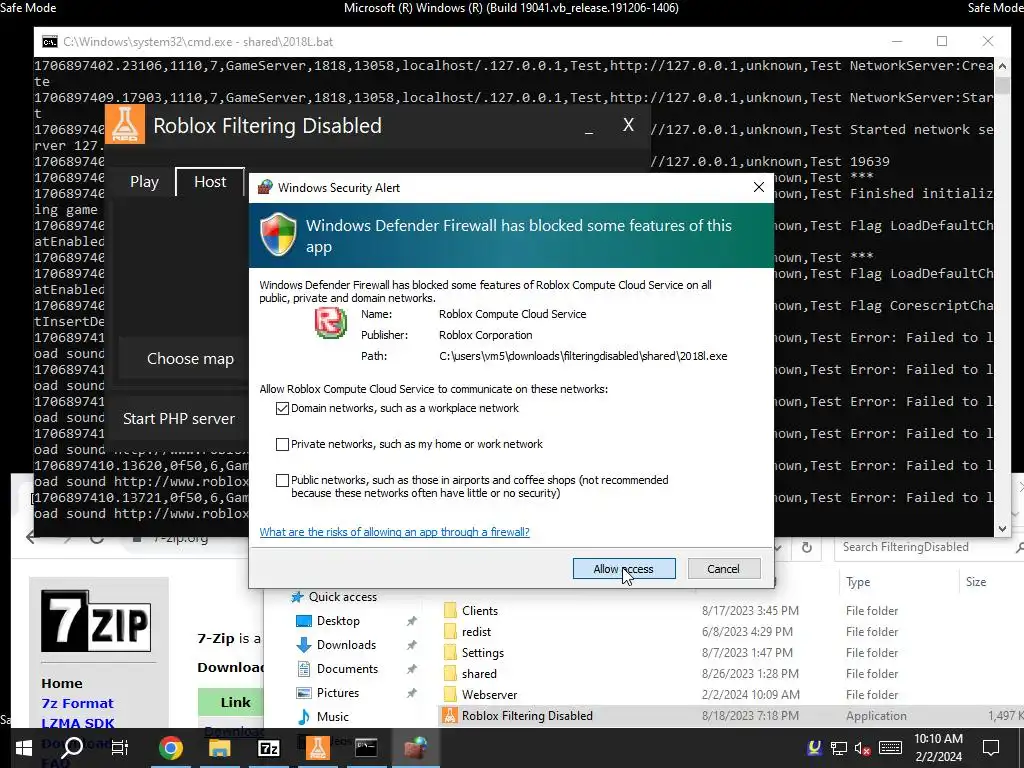Maximize the cmd.exe window
Image resolution: width=1024 pixels, height=768 pixels.
[x=942, y=41]
